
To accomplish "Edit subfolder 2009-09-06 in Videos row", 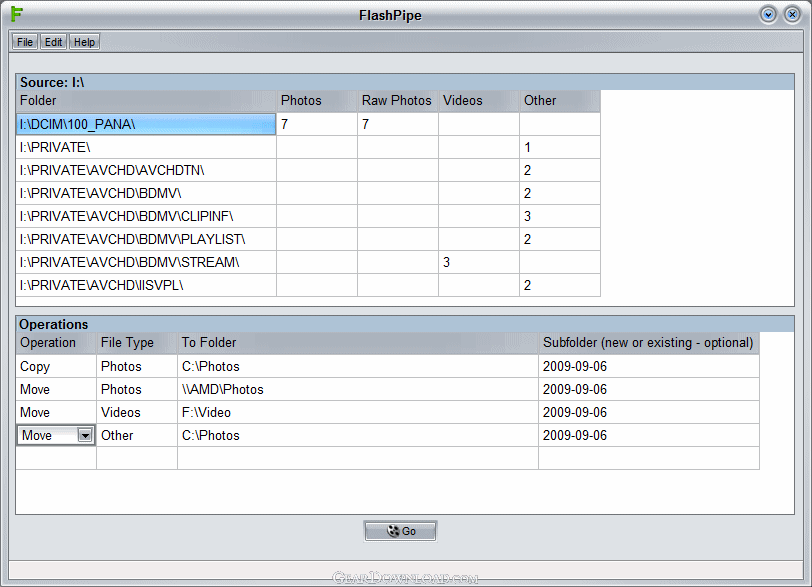I will [x=649, y=413].
